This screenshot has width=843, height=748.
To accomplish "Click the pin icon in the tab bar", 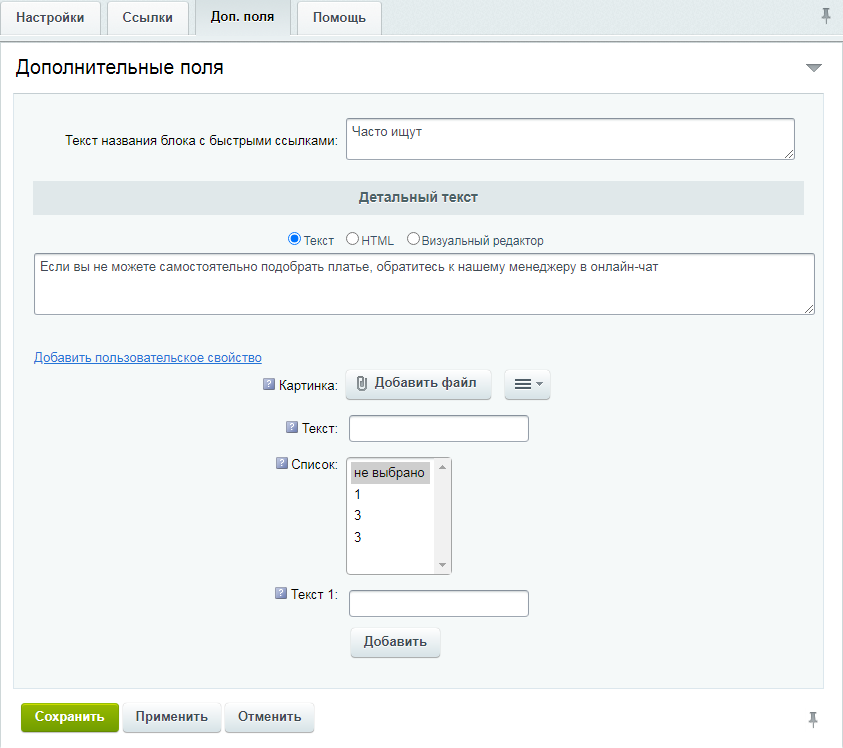I will click(826, 15).
